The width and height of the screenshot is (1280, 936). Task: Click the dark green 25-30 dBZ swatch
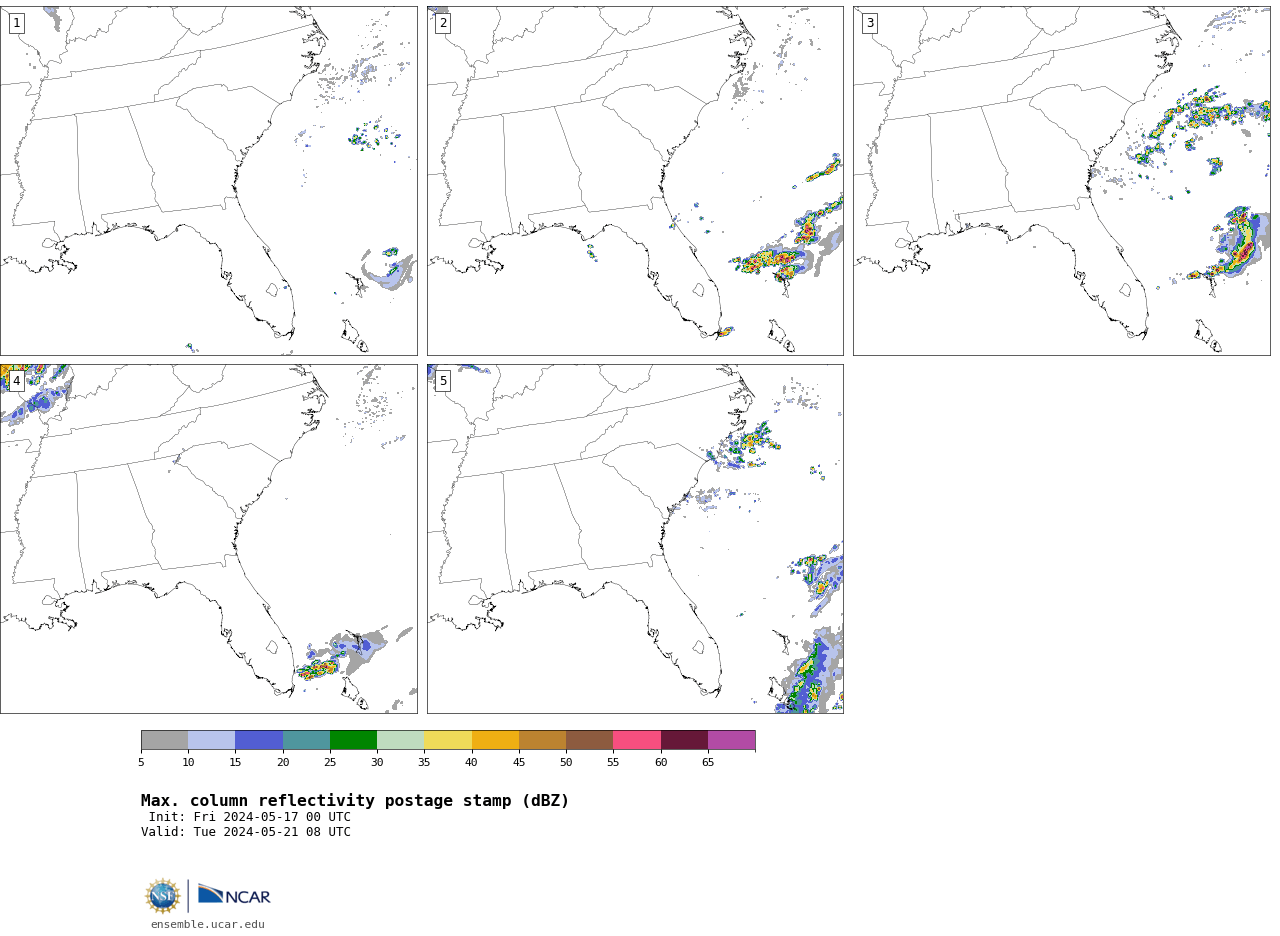click(353, 740)
